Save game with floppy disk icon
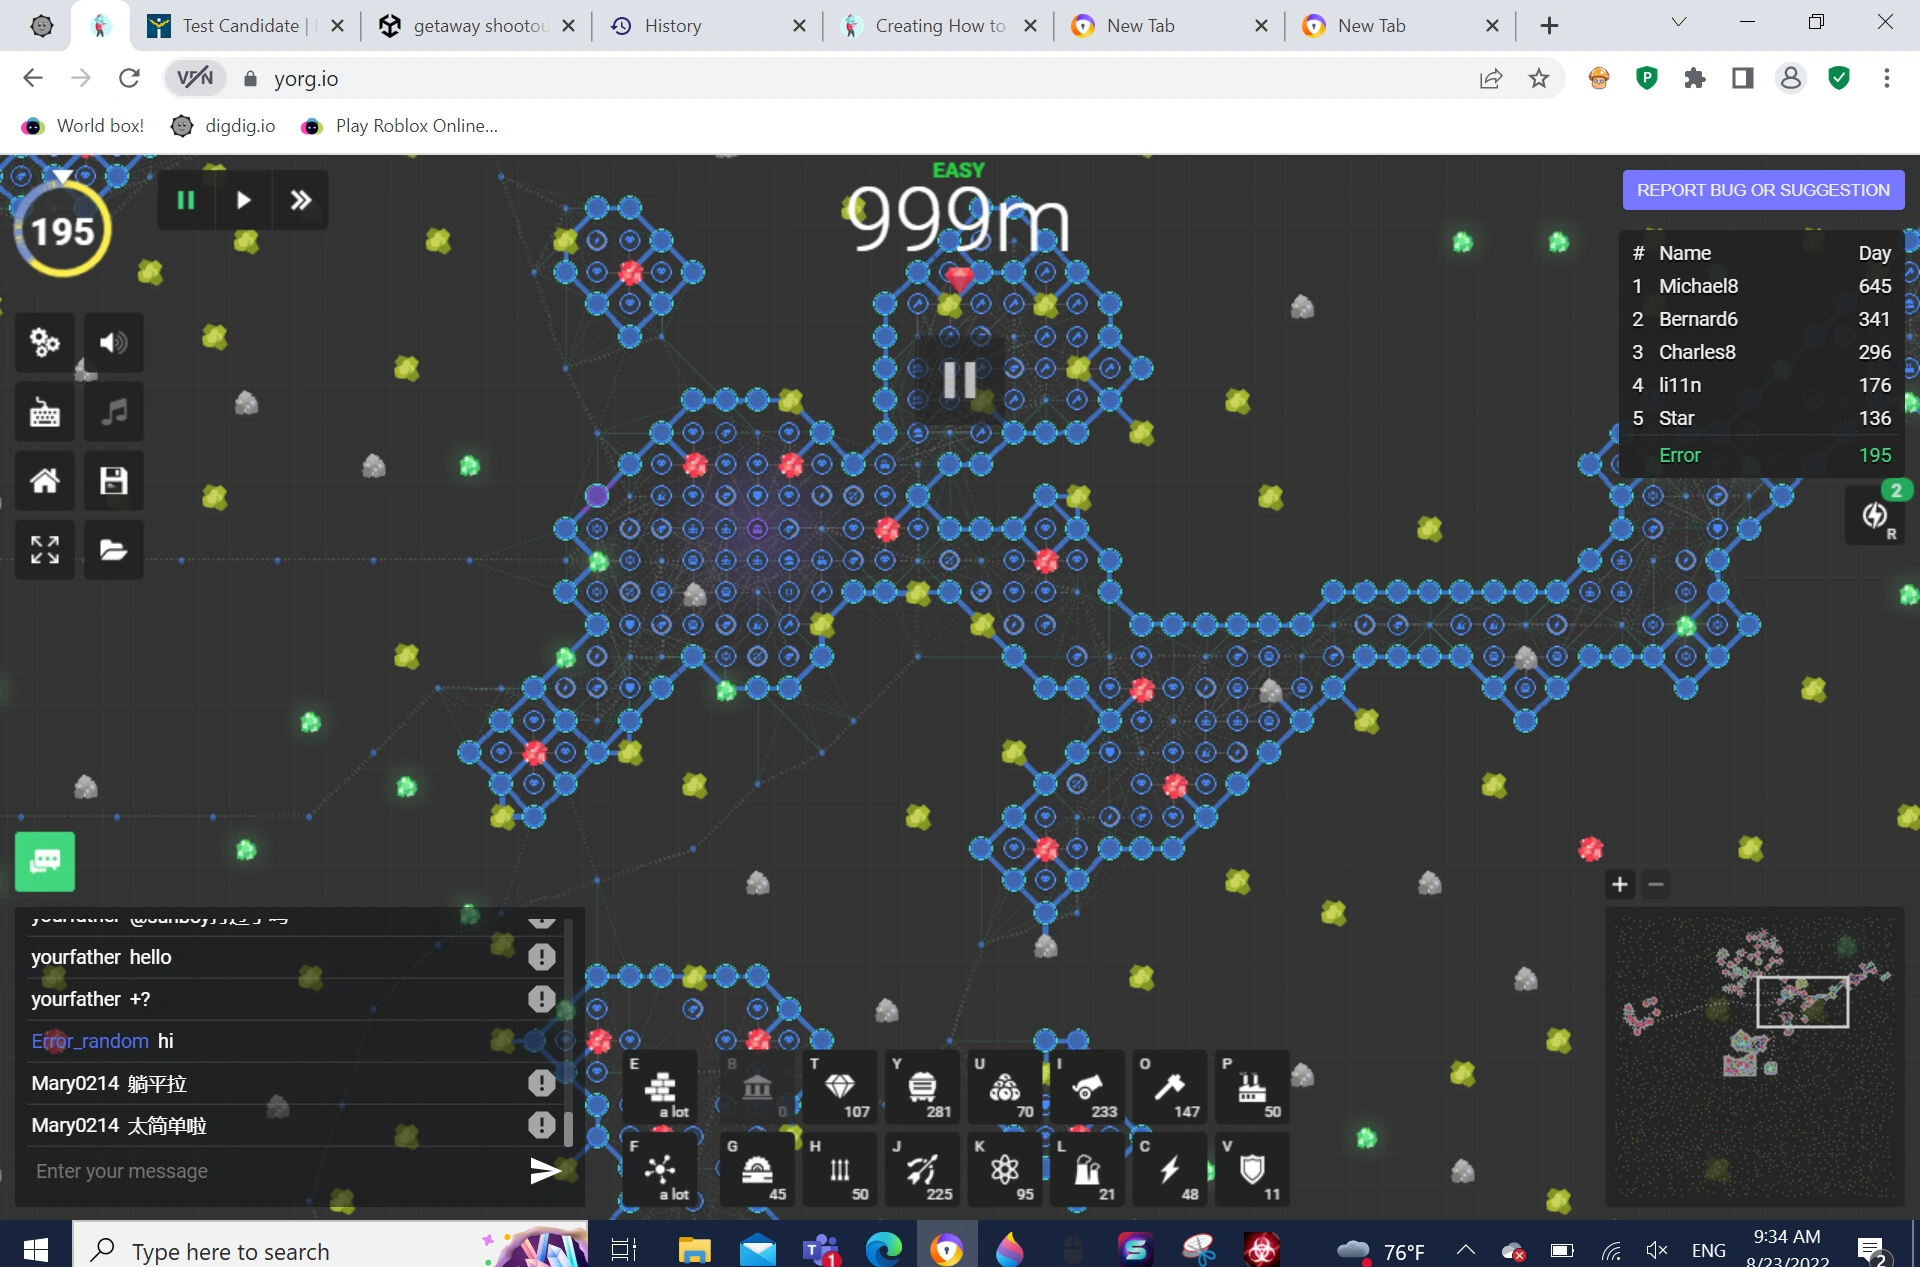 pos(113,481)
